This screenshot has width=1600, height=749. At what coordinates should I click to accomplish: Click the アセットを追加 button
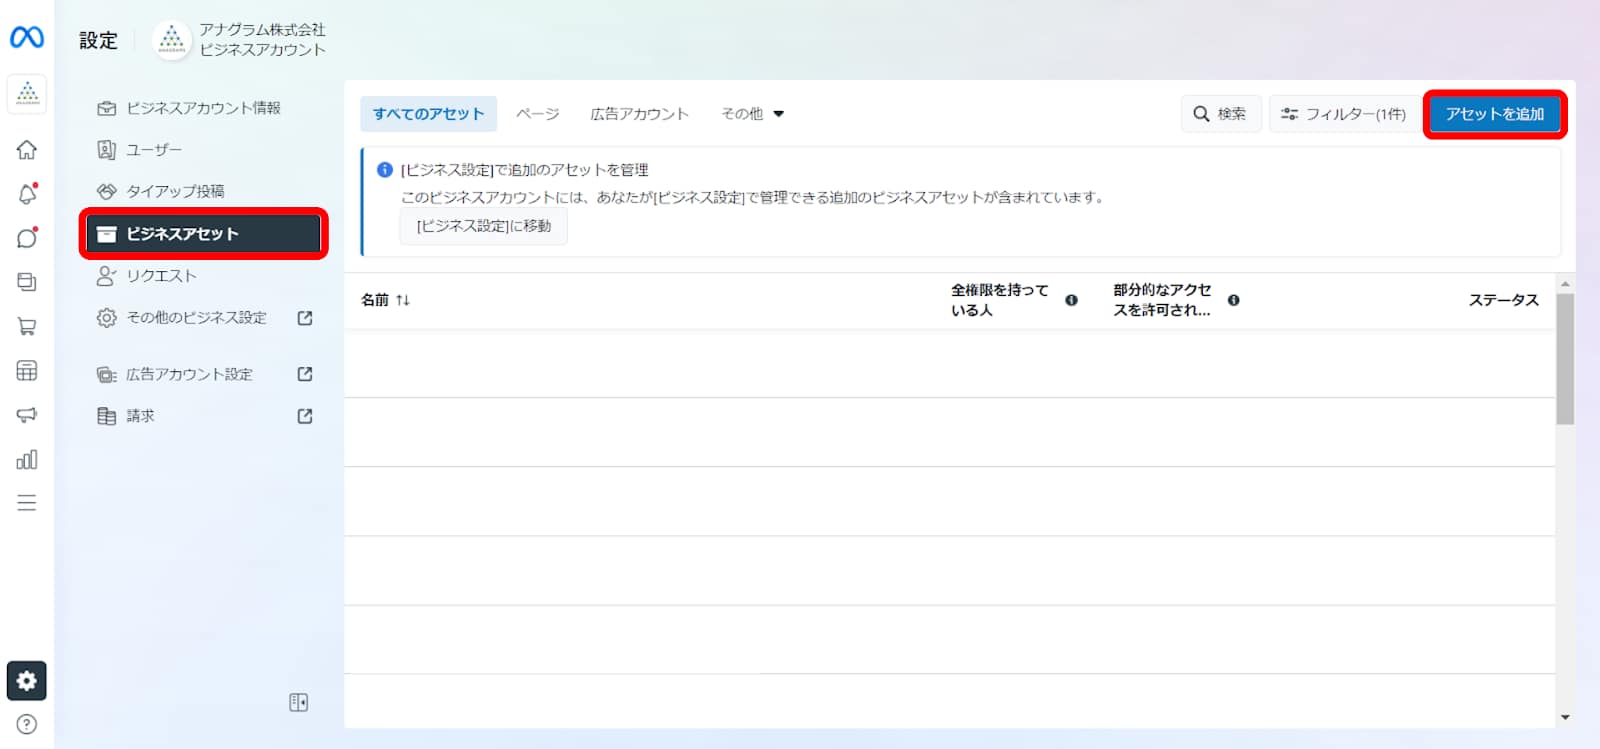coord(1494,114)
